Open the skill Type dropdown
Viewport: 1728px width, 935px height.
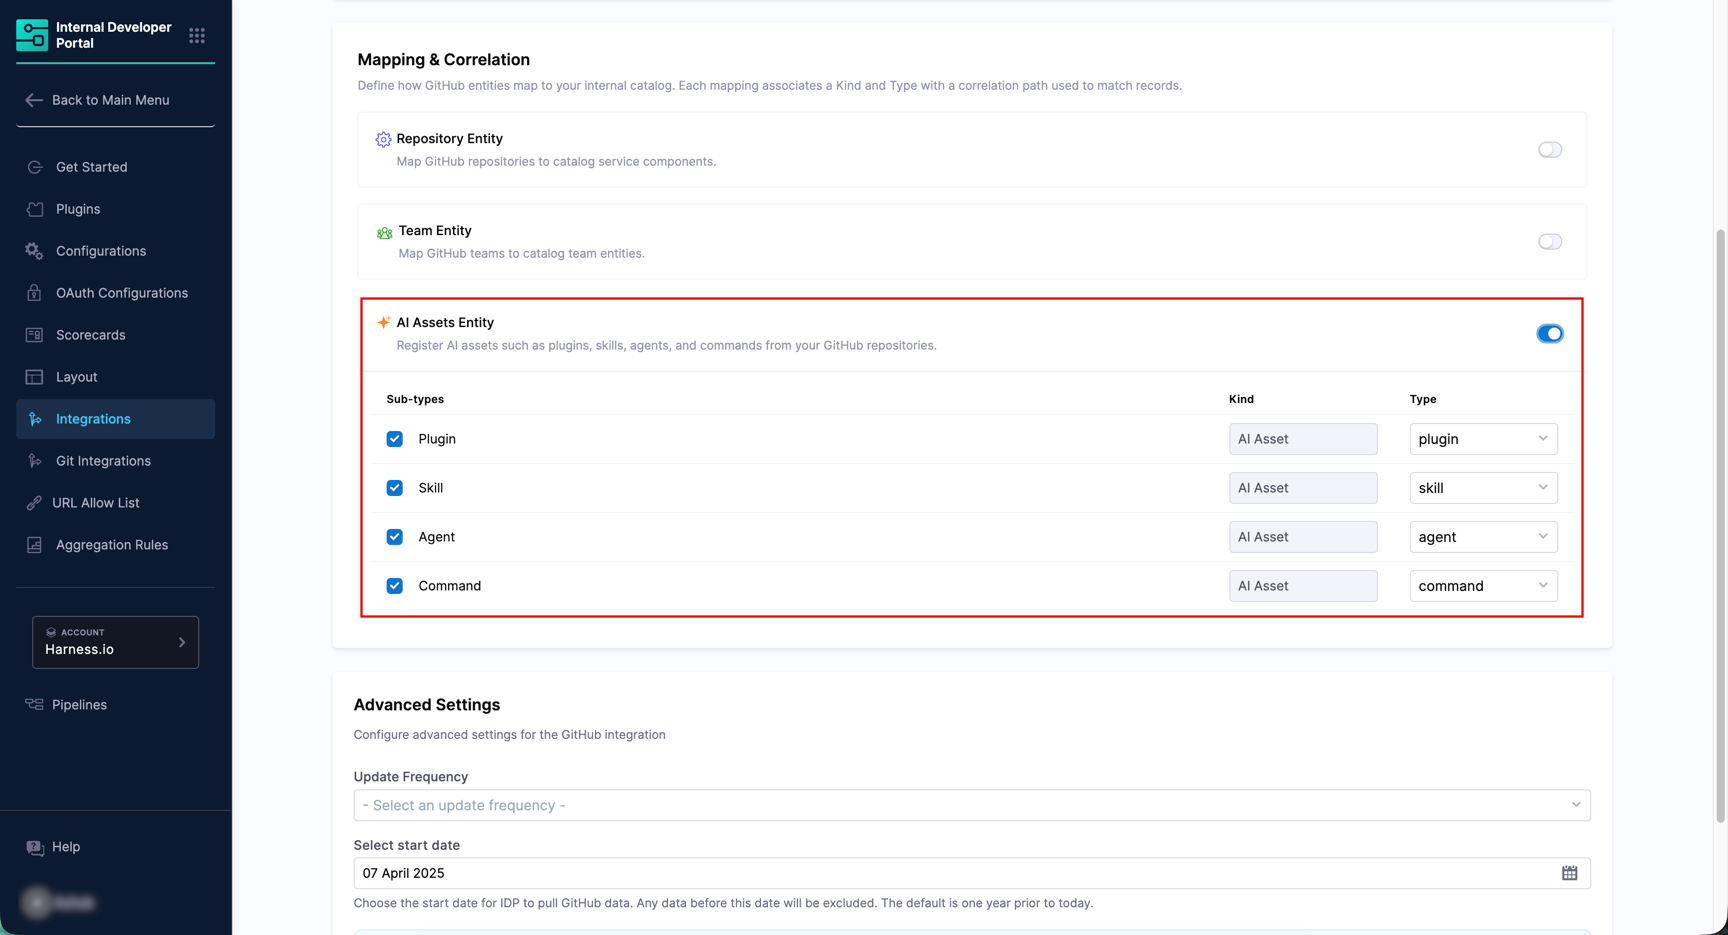tap(1482, 488)
